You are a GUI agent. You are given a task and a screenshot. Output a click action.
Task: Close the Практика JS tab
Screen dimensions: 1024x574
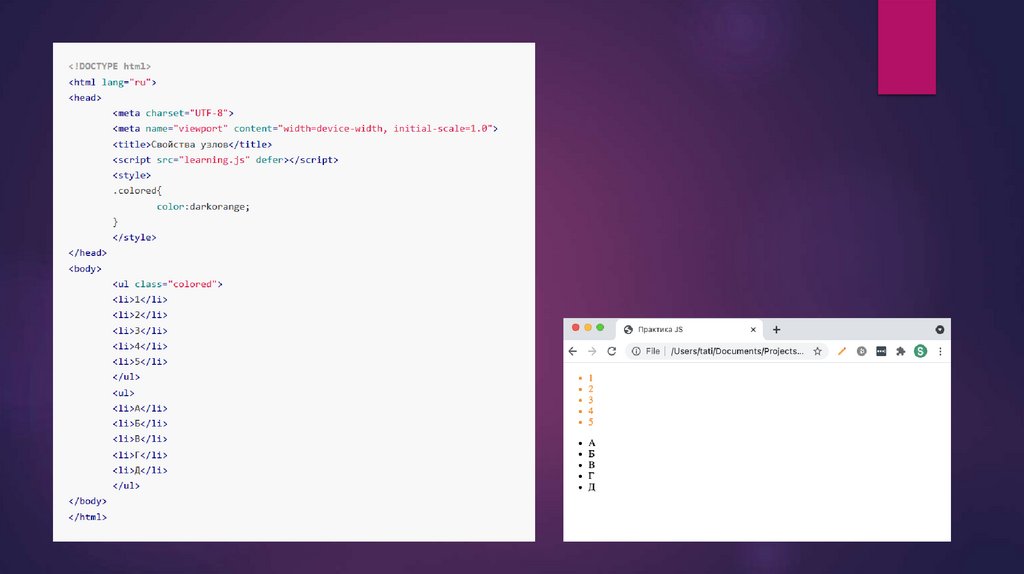tap(753, 330)
